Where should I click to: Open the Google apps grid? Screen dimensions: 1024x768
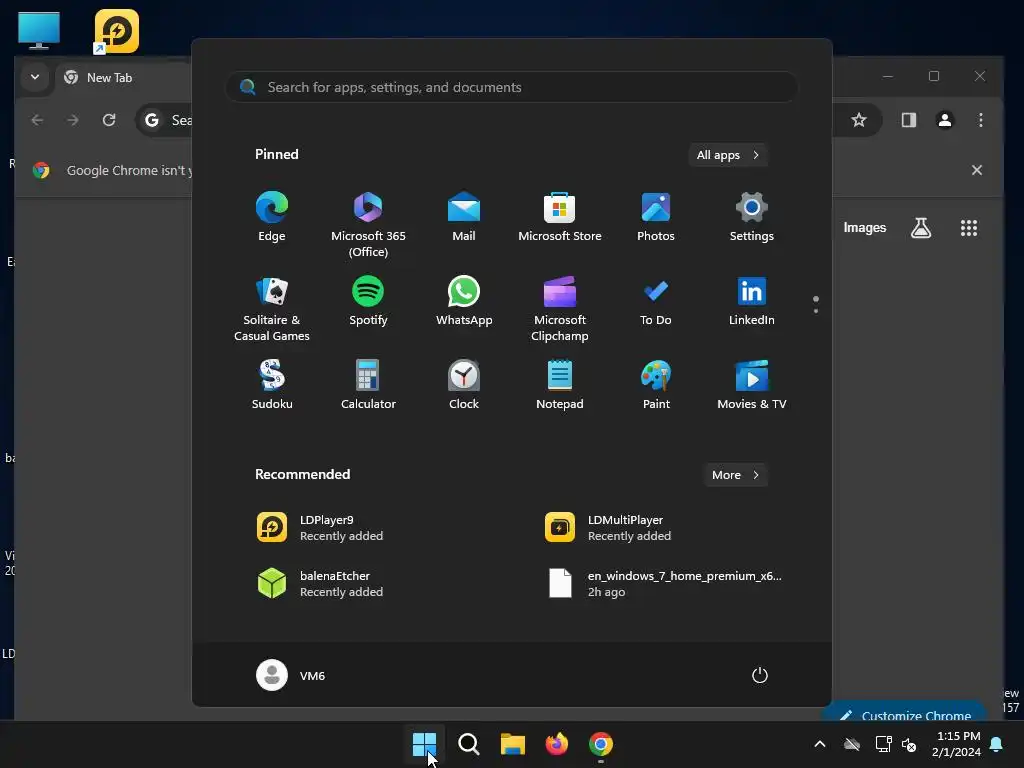[968, 228]
